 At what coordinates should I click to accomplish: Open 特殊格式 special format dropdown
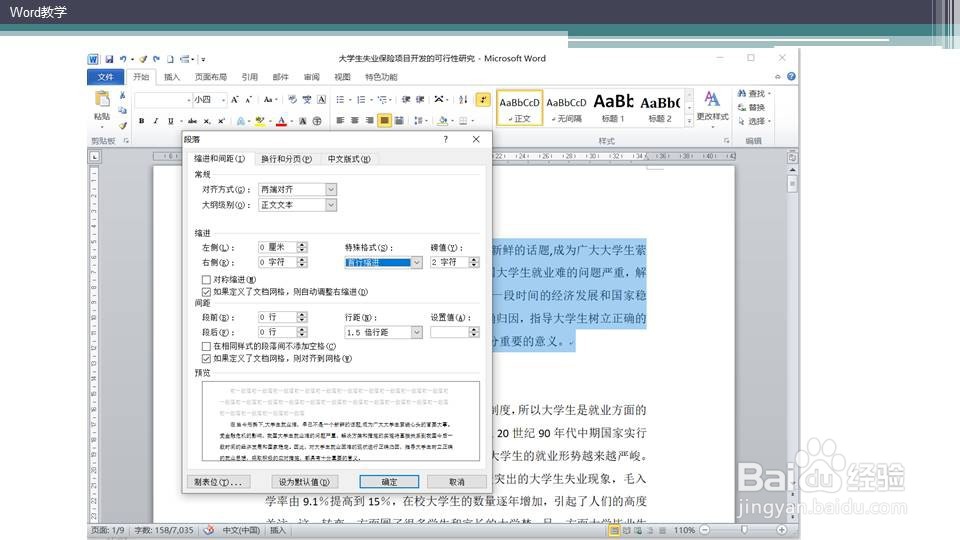[416, 262]
